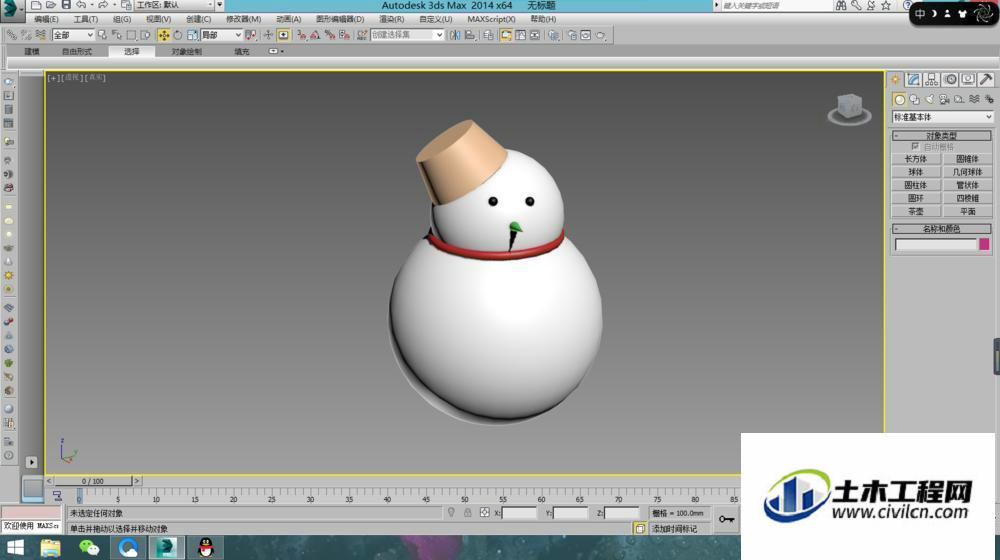Screen dimensions: 1000x560
Task: Click the Align tool icon
Action: tap(470, 35)
